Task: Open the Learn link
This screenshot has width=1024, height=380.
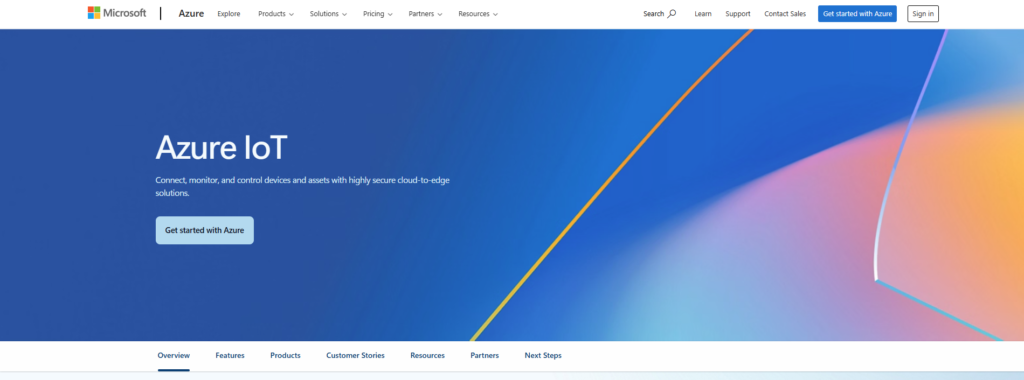Action: click(x=703, y=14)
